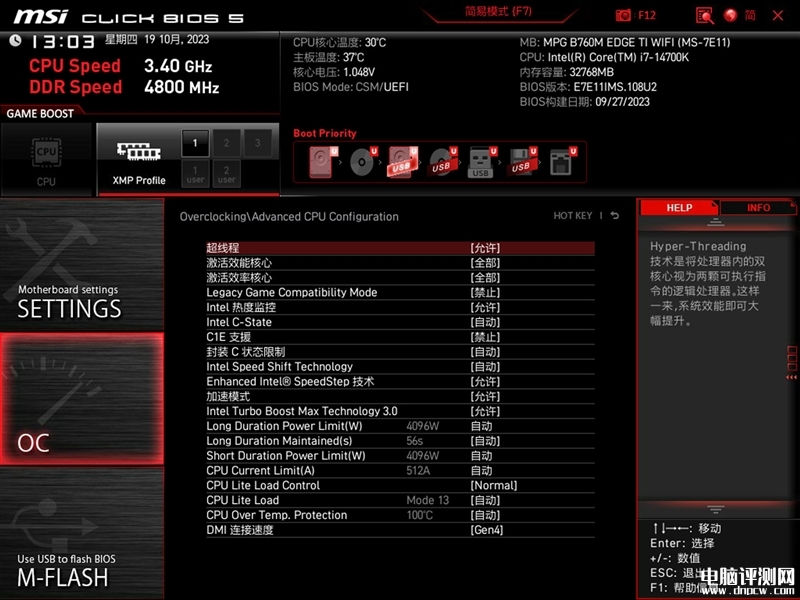
Task: Change CPU Lite Load value [自动]
Action: pos(485,501)
